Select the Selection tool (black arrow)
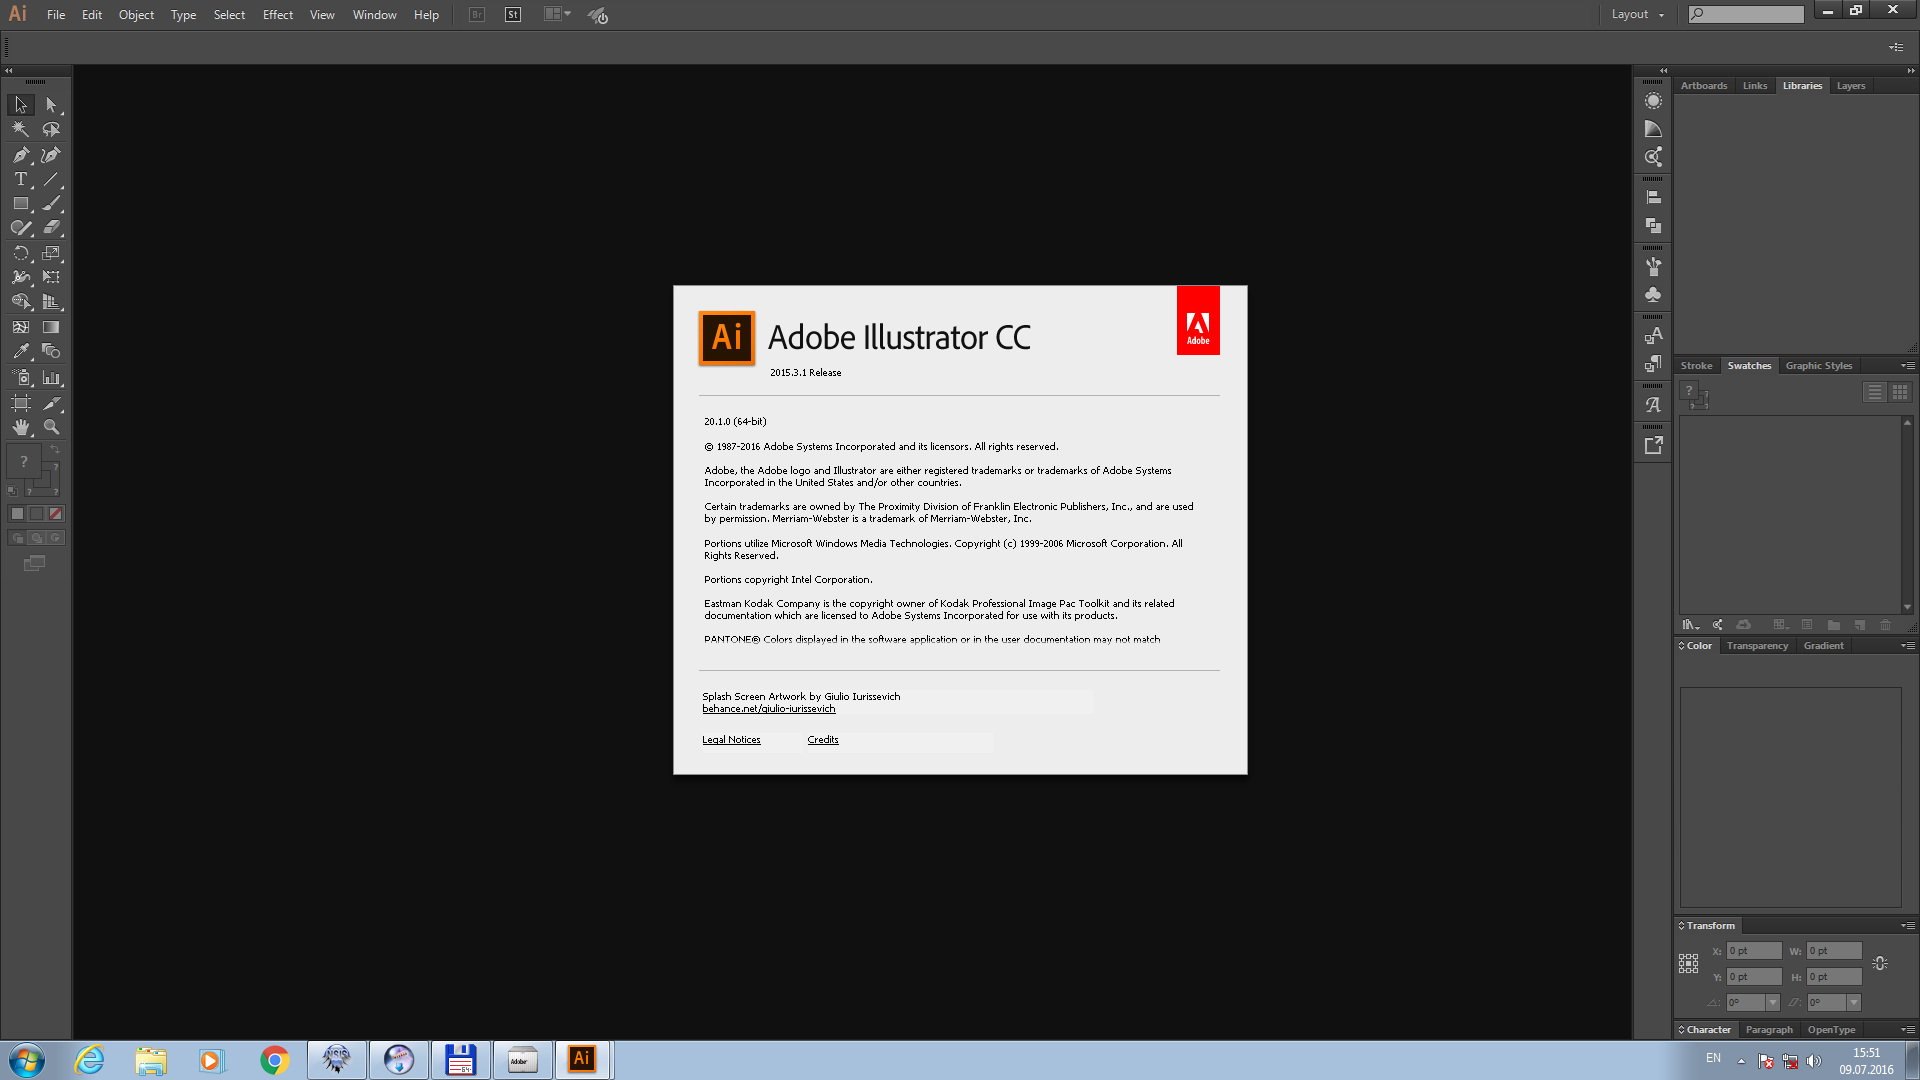The height and width of the screenshot is (1080, 1920). pyautogui.click(x=21, y=105)
